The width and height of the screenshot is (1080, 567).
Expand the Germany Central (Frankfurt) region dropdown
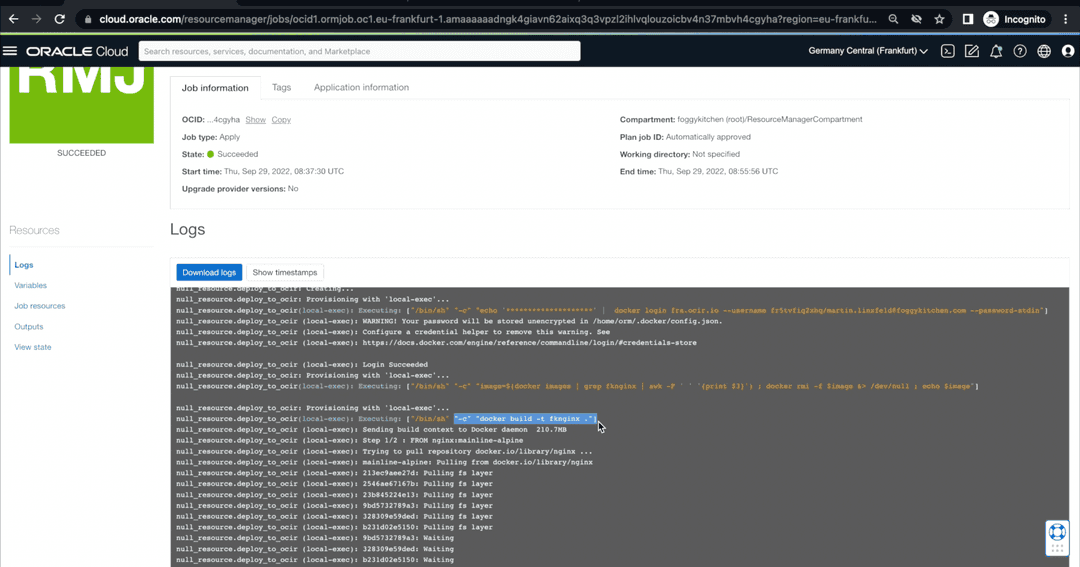868,51
